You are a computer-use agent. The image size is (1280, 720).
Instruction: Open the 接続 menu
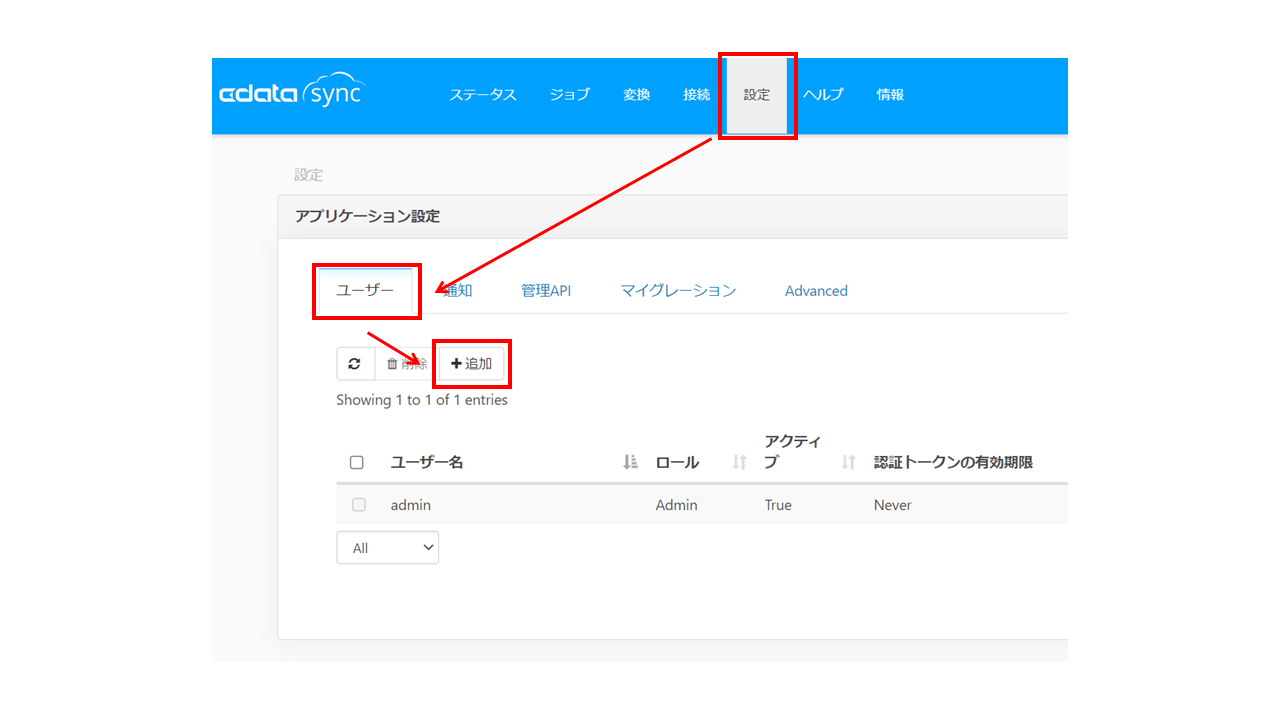[697, 95]
